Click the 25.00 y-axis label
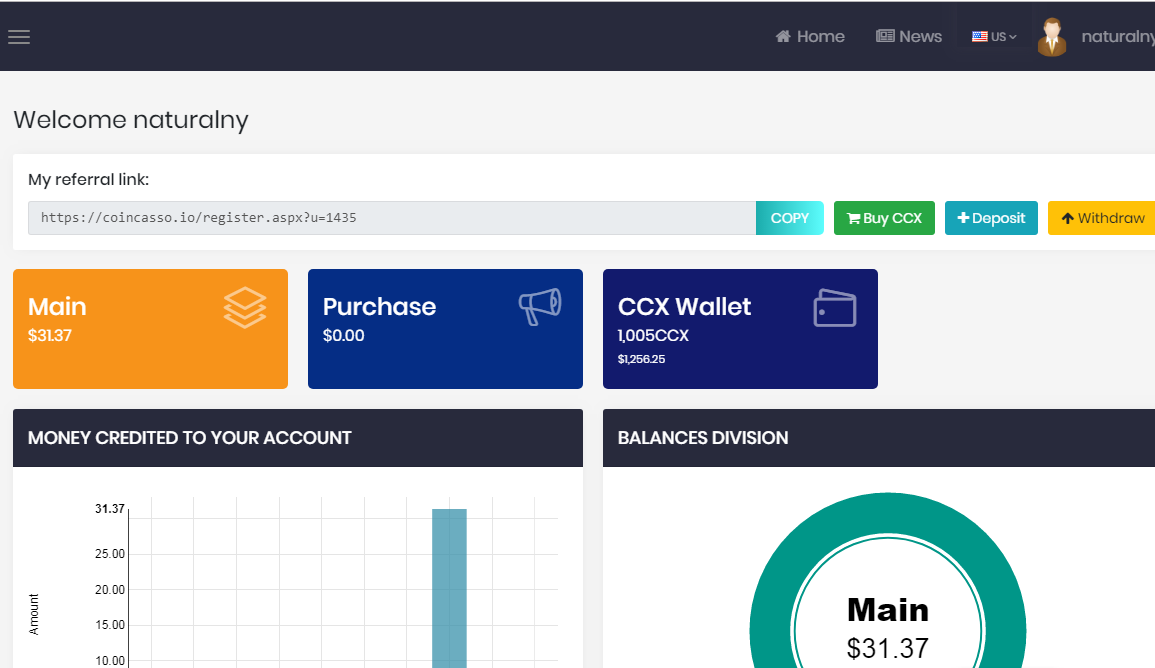 110,554
